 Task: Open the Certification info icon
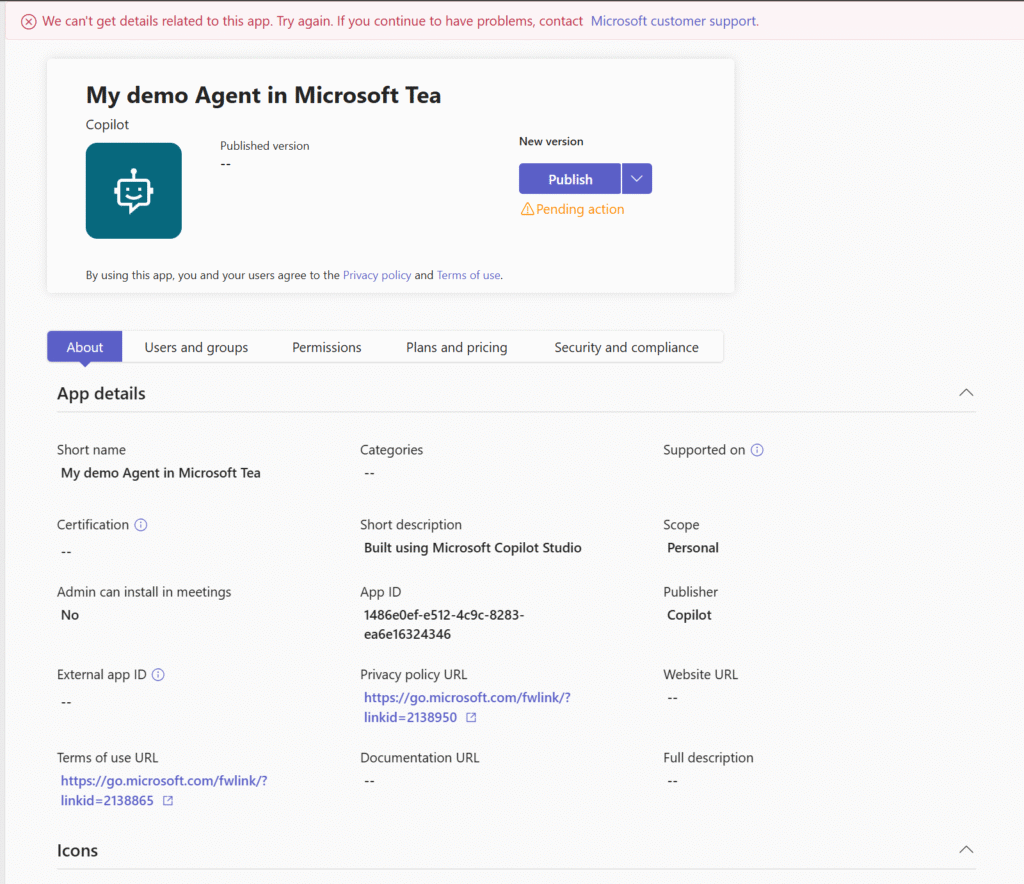coord(141,525)
